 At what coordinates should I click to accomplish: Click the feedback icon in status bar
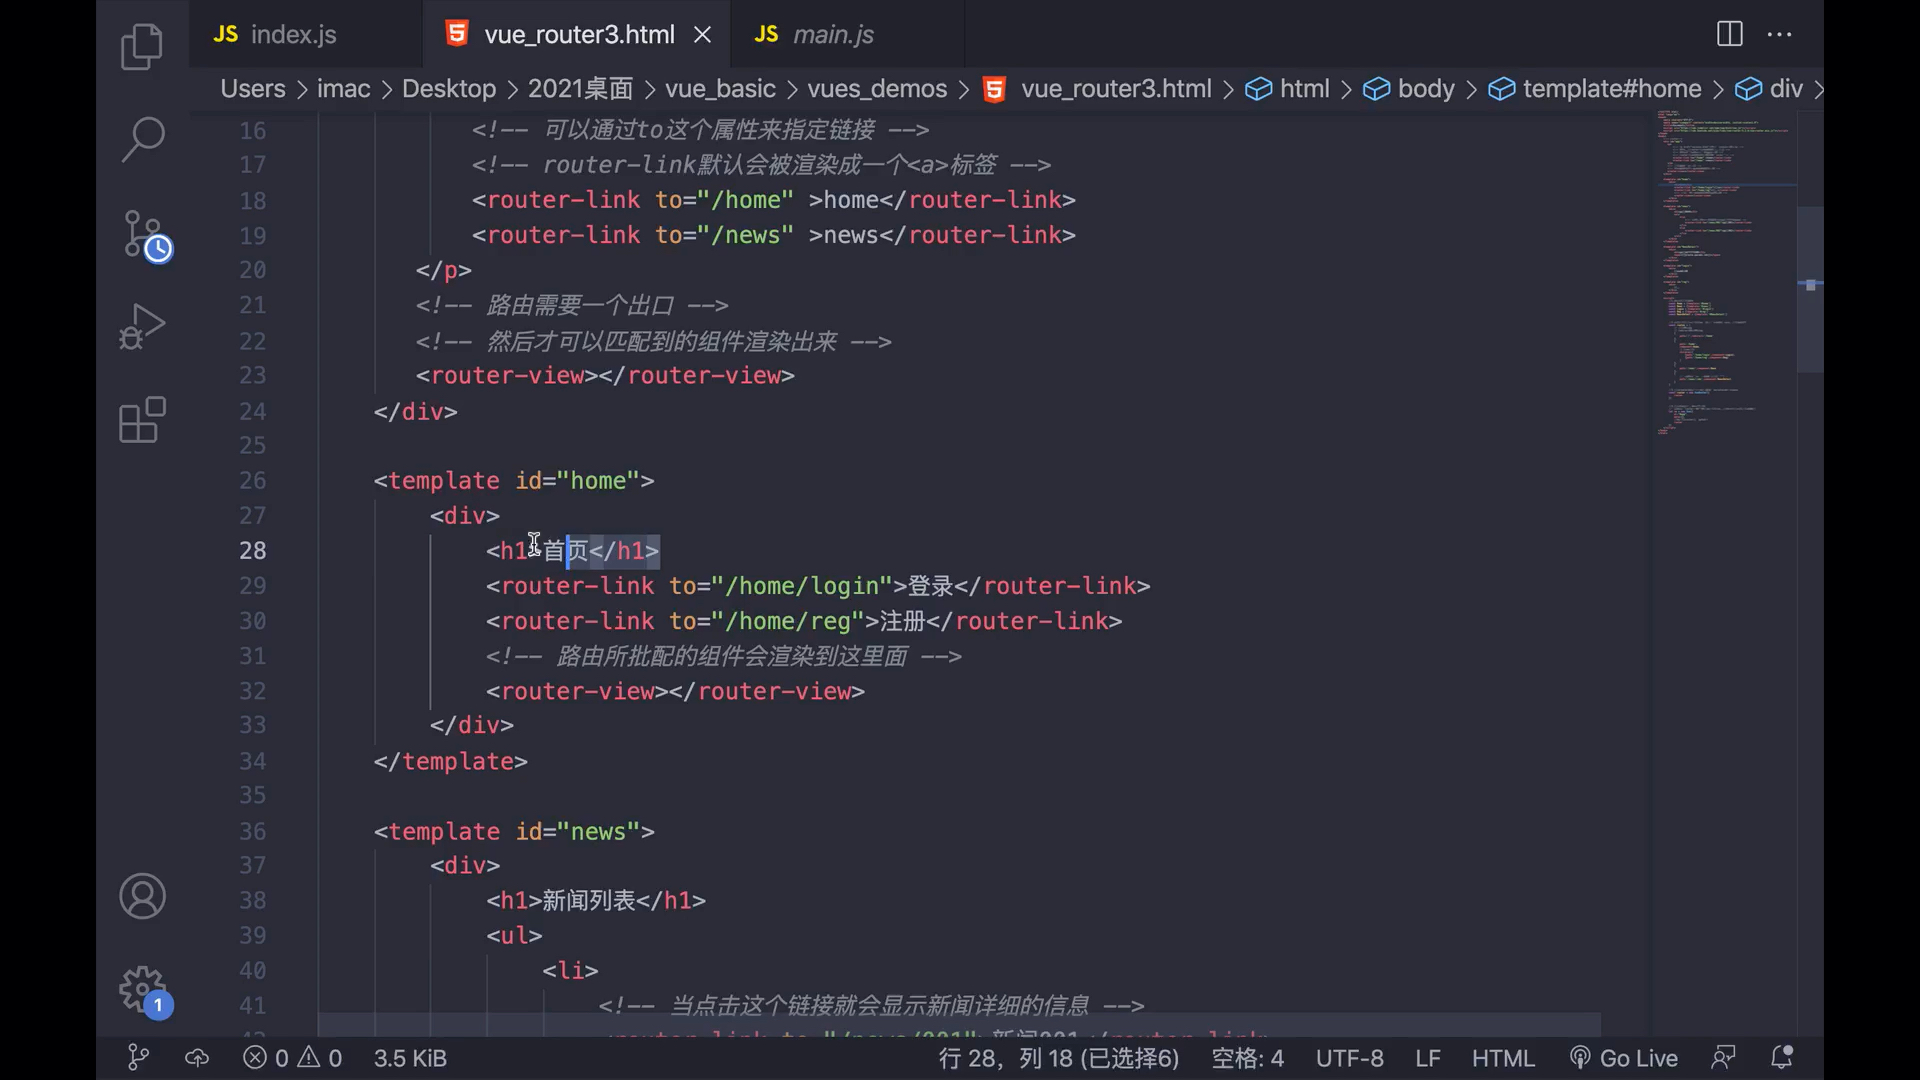click(1723, 1058)
